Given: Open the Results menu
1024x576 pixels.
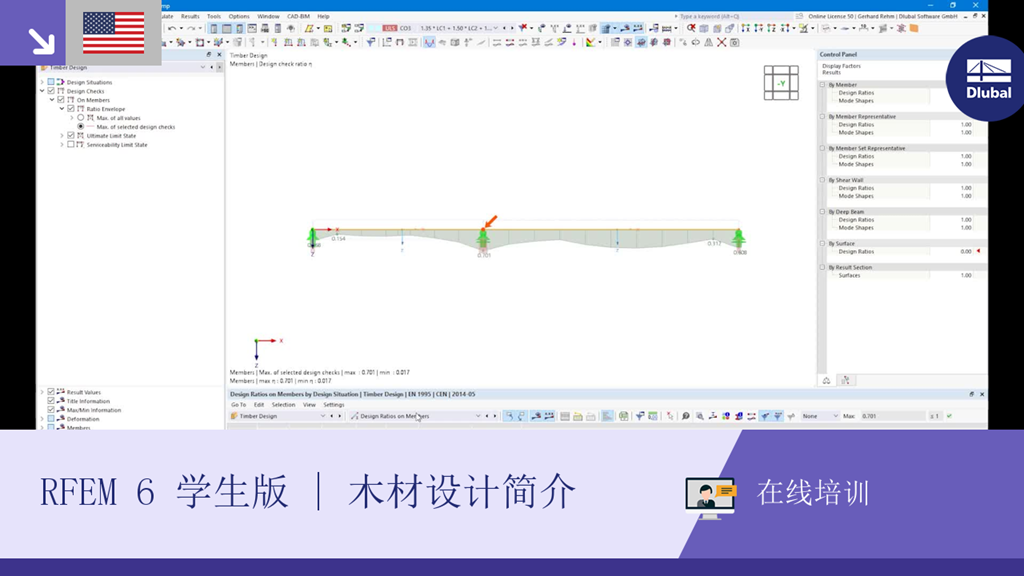Looking at the screenshot, I should click(190, 16).
